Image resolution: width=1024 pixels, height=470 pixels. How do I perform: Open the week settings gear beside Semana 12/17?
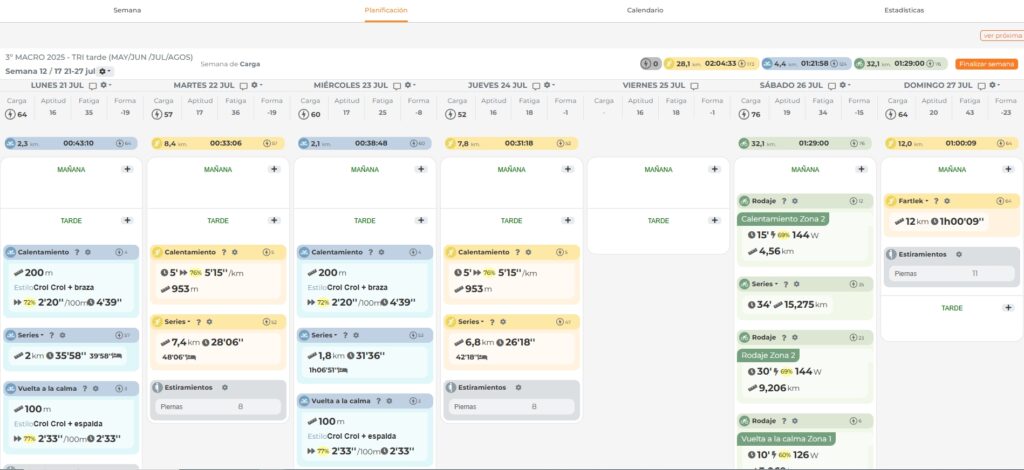tap(105, 71)
